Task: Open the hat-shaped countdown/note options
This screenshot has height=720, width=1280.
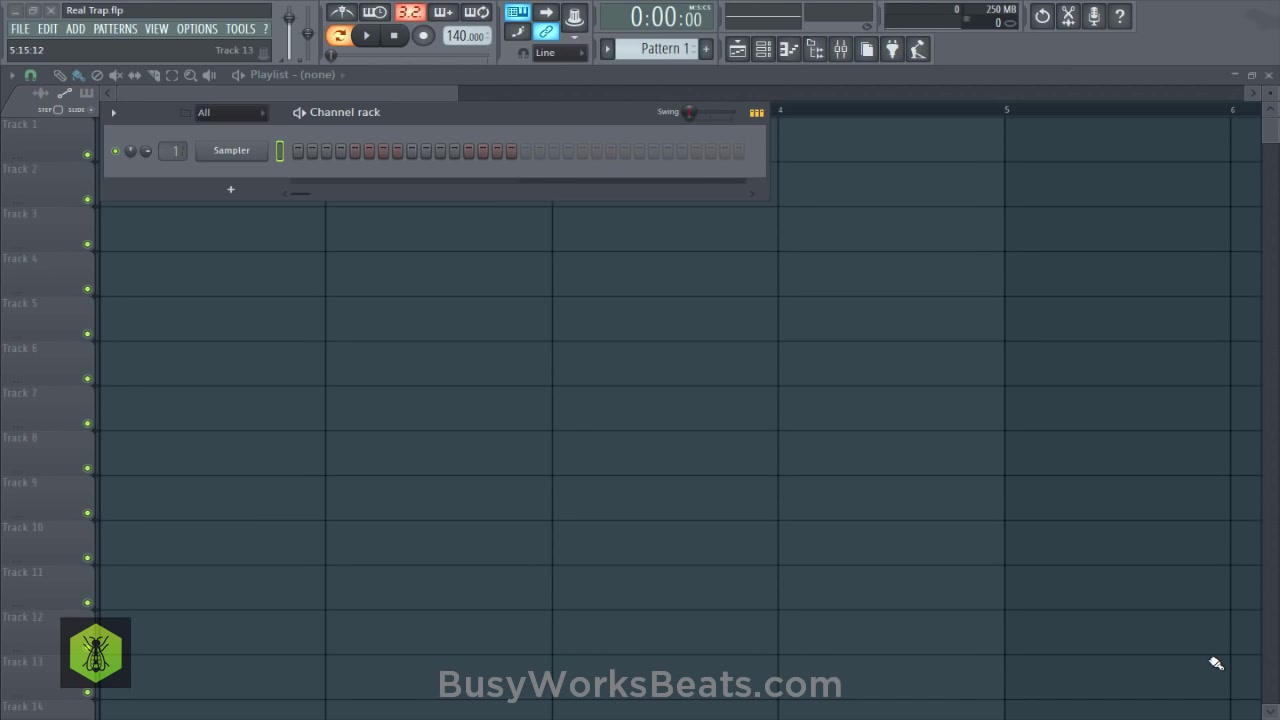Action: [x=575, y=16]
